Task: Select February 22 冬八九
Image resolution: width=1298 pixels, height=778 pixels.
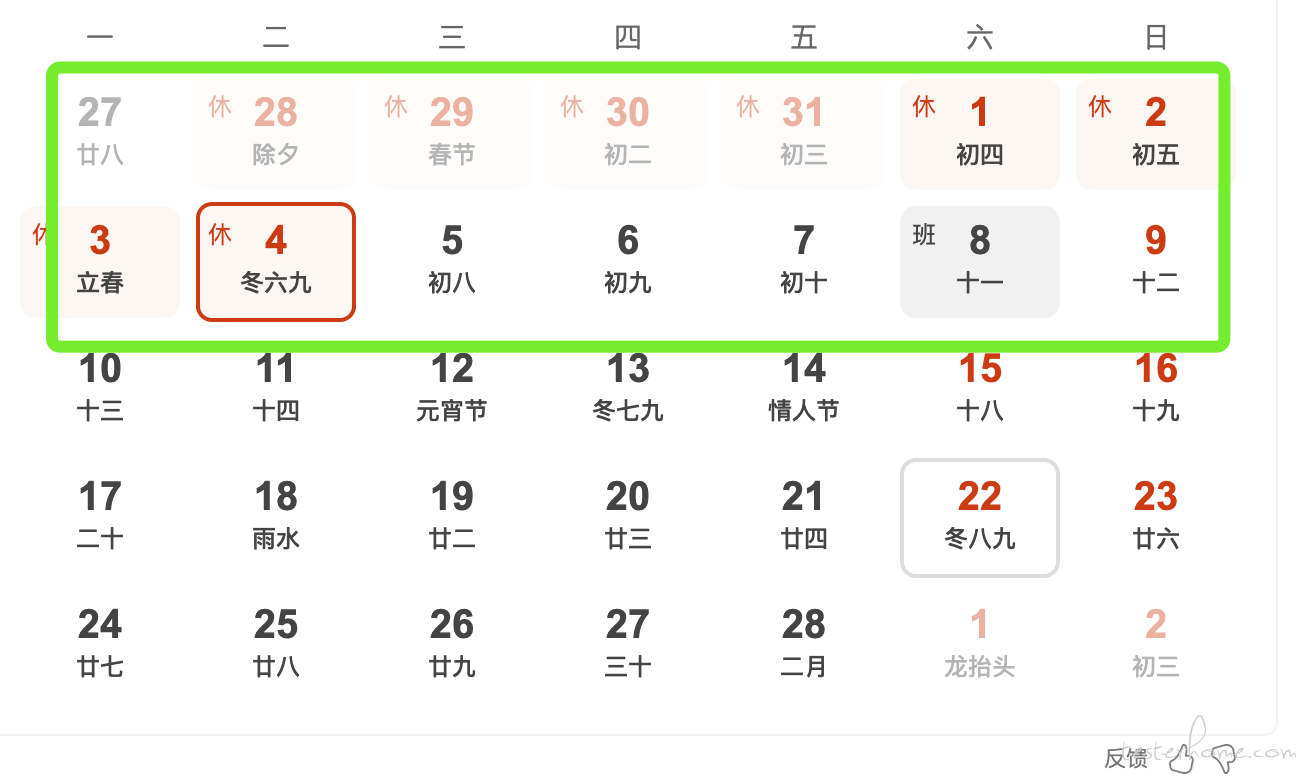Action: pyautogui.click(x=980, y=518)
